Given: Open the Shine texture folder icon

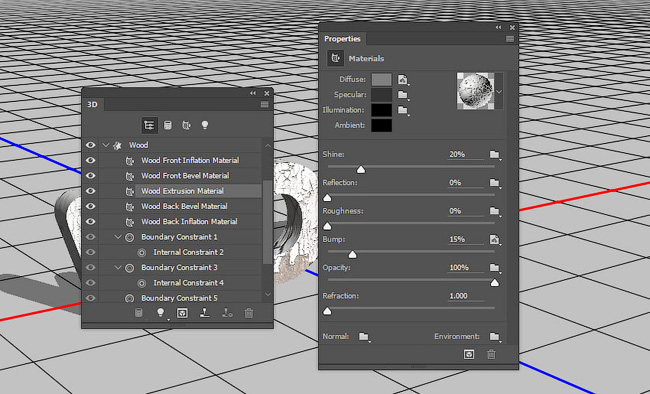Looking at the screenshot, I should click(495, 155).
